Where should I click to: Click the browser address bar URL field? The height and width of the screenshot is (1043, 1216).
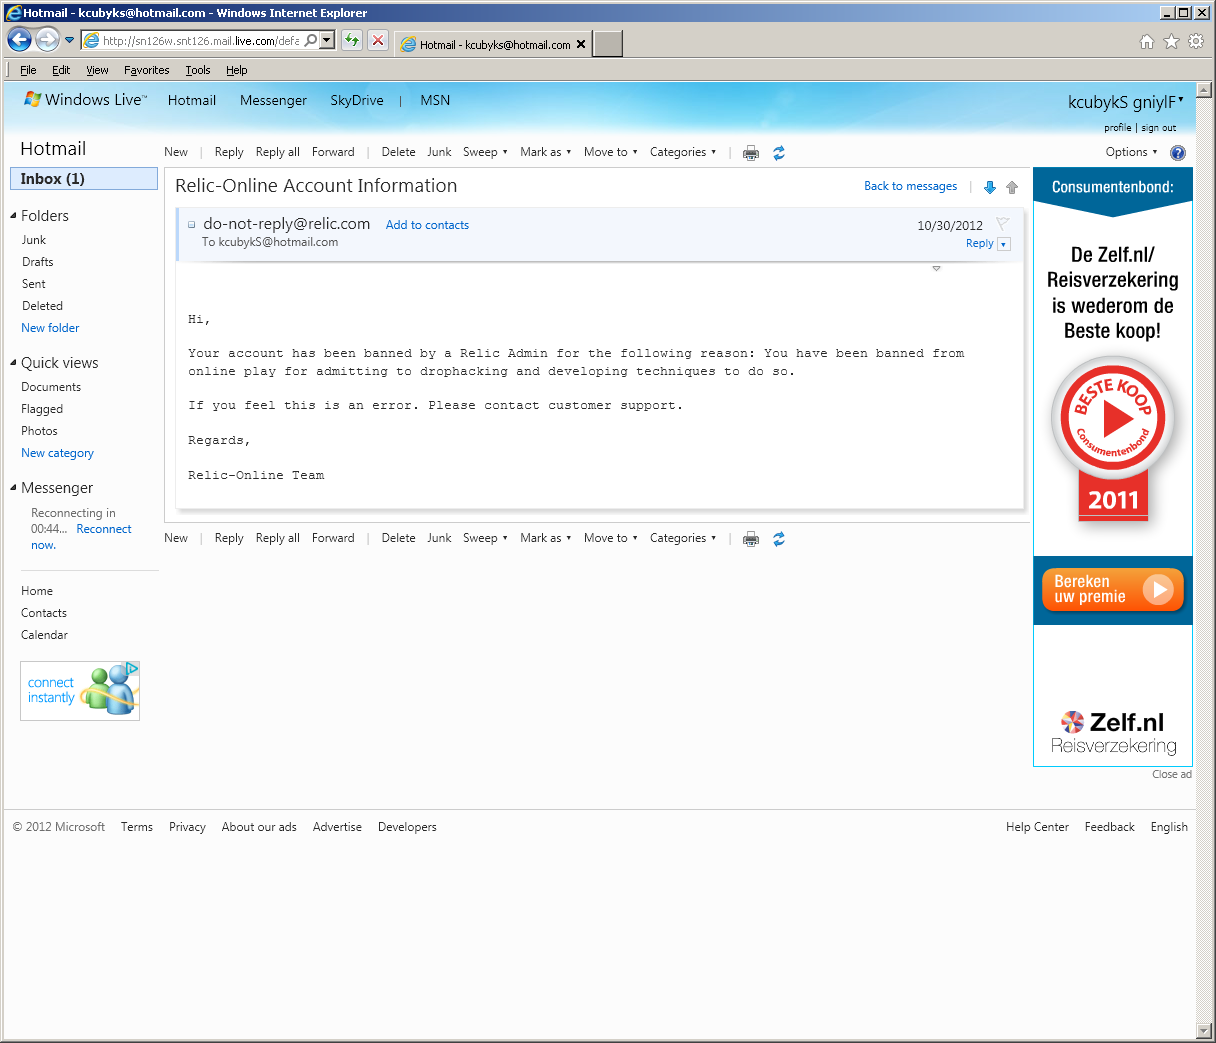200,41
